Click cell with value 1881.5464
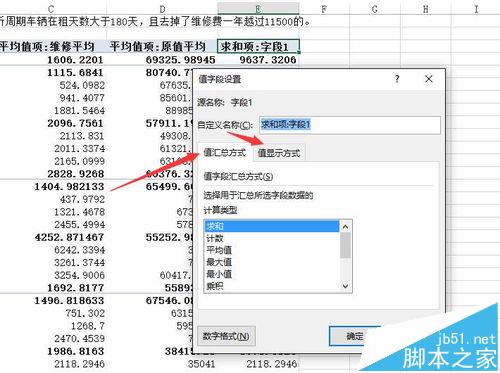The height and width of the screenshot is (373, 500). click(x=53, y=110)
